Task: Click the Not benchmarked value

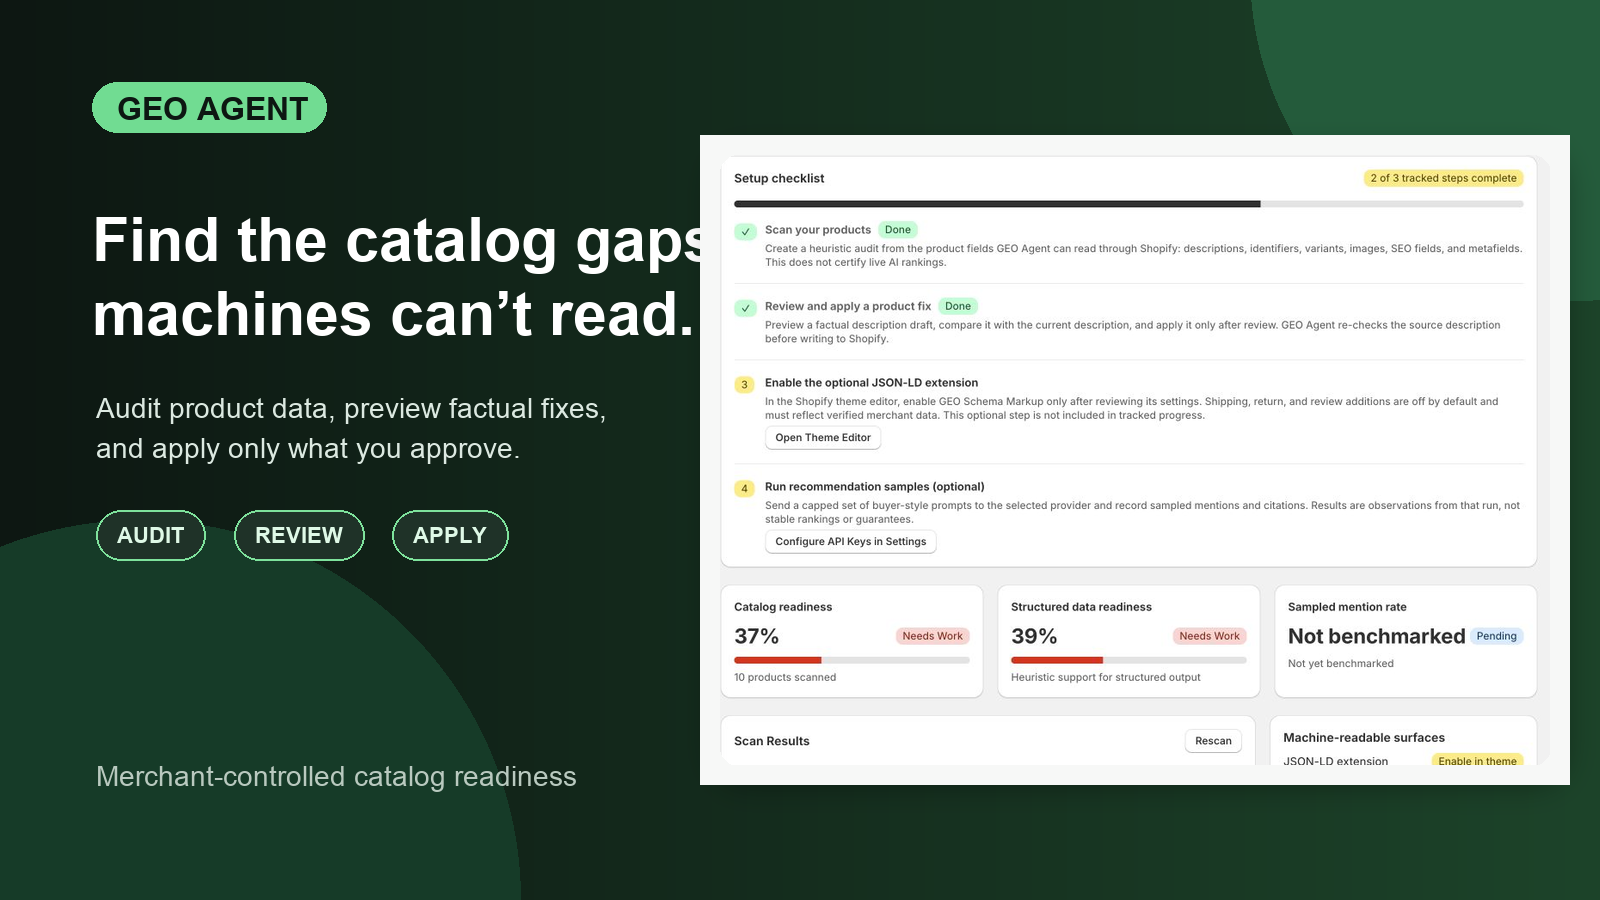Action: [x=1376, y=636]
